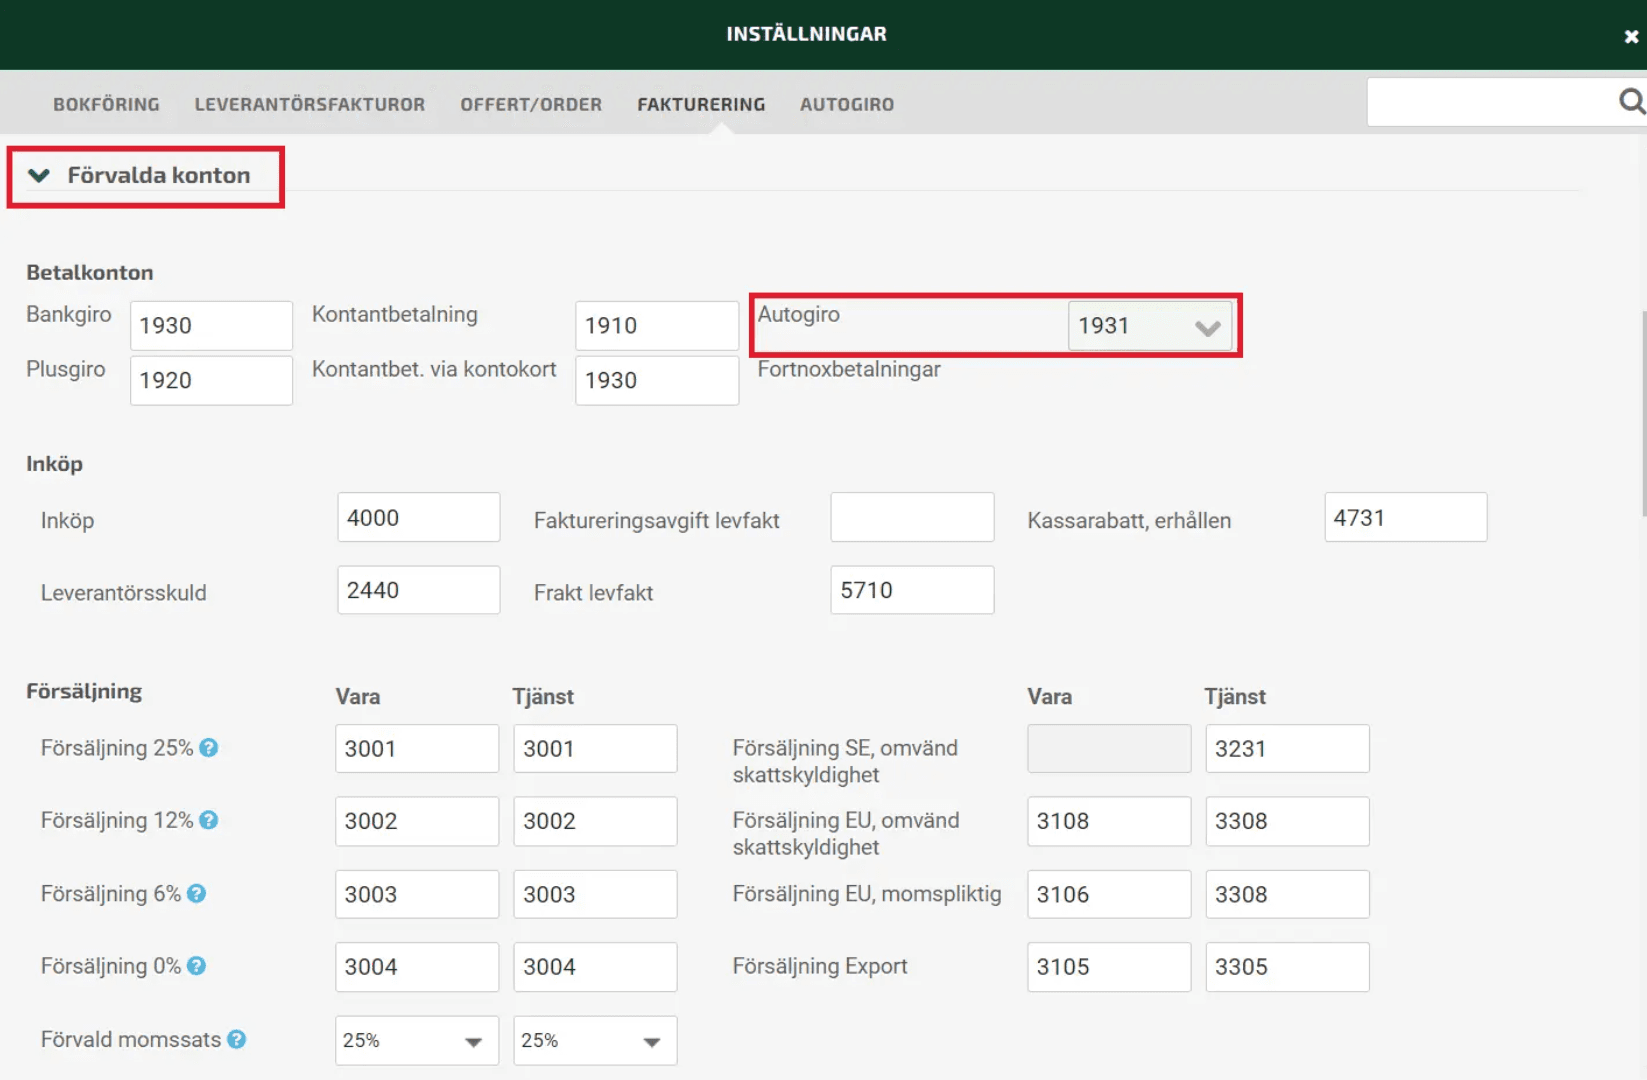Open Förvald momssats Vara dropdown
This screenshot has height=1080, width=1647.
[x=417, y=1040]
